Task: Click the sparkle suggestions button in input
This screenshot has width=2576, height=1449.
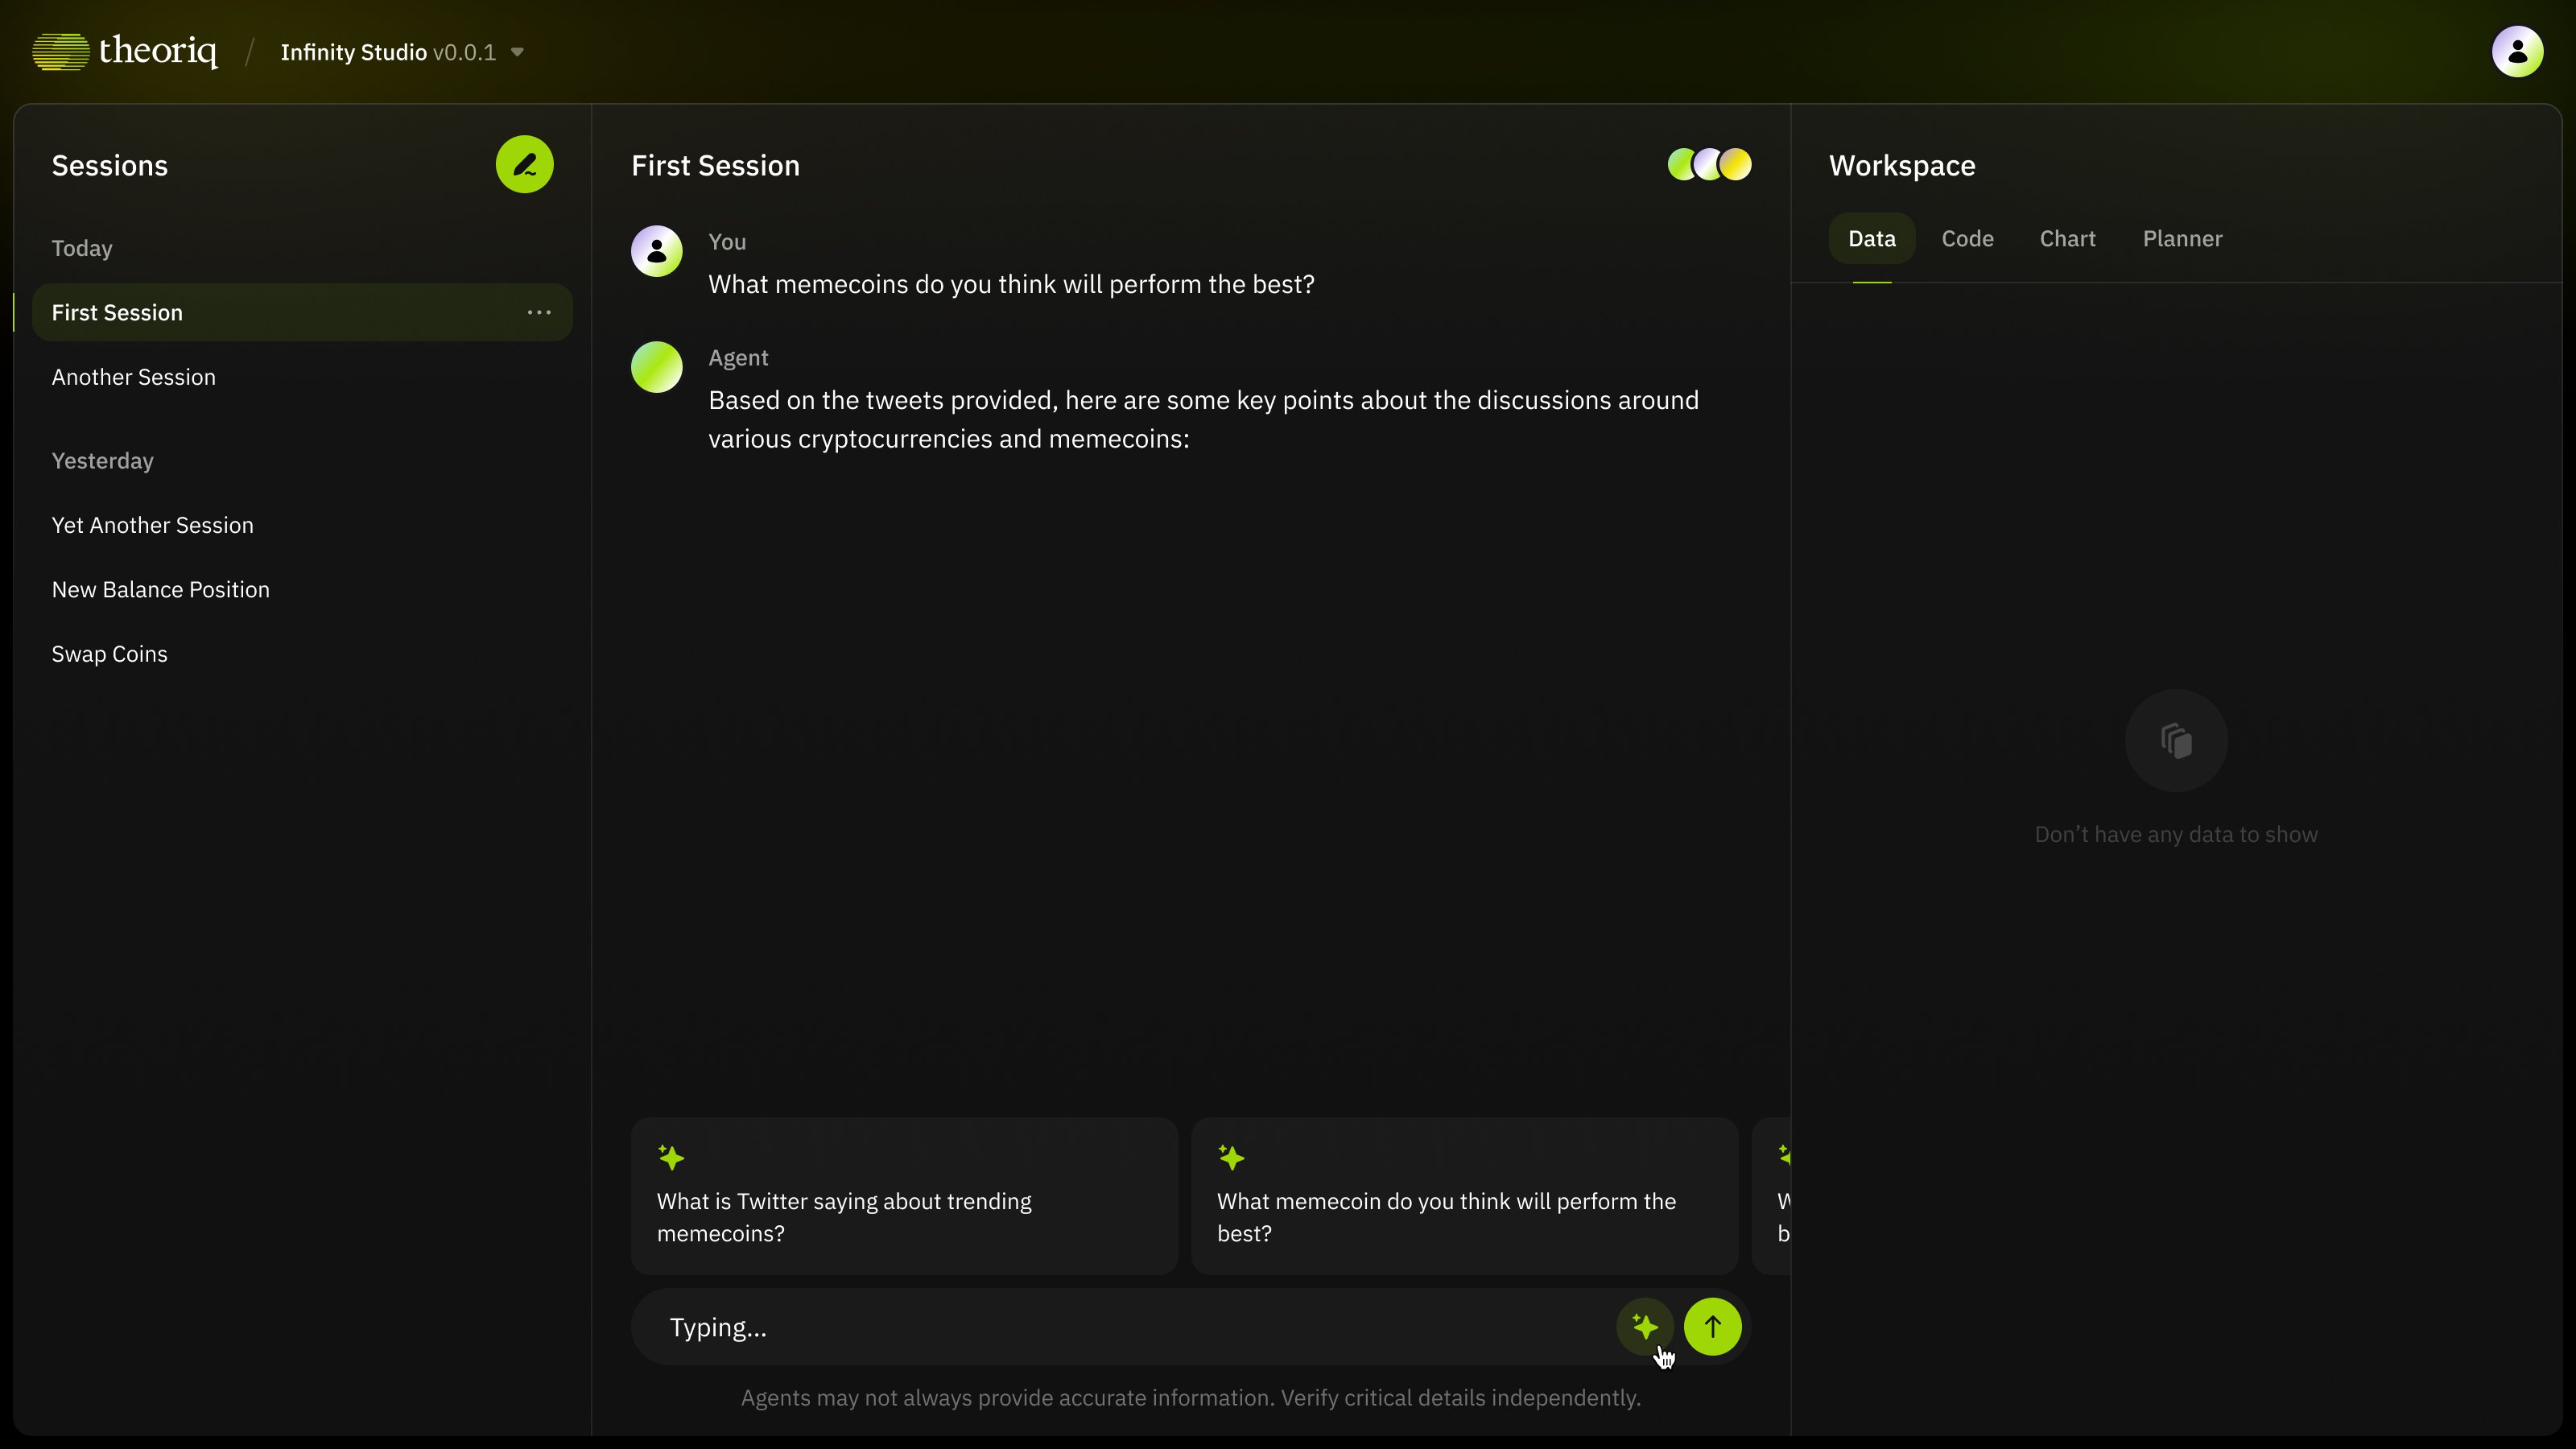Action: coord(1645,1326)
